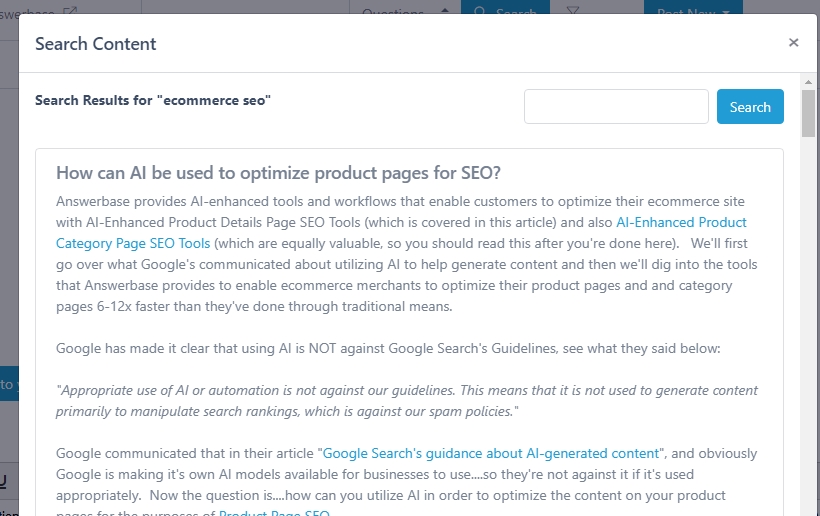Click the dialog's vertical scrollbar thumb

pyautogui.click(x=808, y=113)
